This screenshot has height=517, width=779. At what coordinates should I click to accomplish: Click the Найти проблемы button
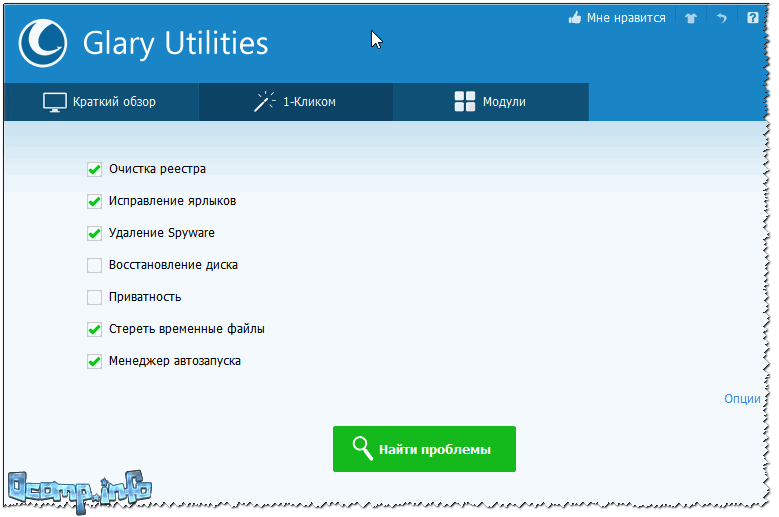[424, 449]
